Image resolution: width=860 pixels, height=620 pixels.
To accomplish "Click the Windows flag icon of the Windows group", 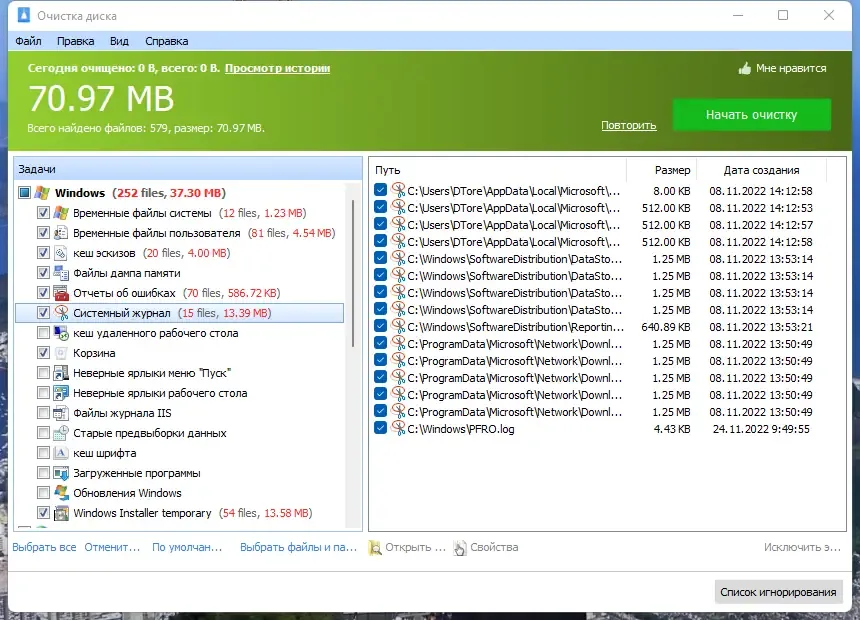I will pos(42,193).
